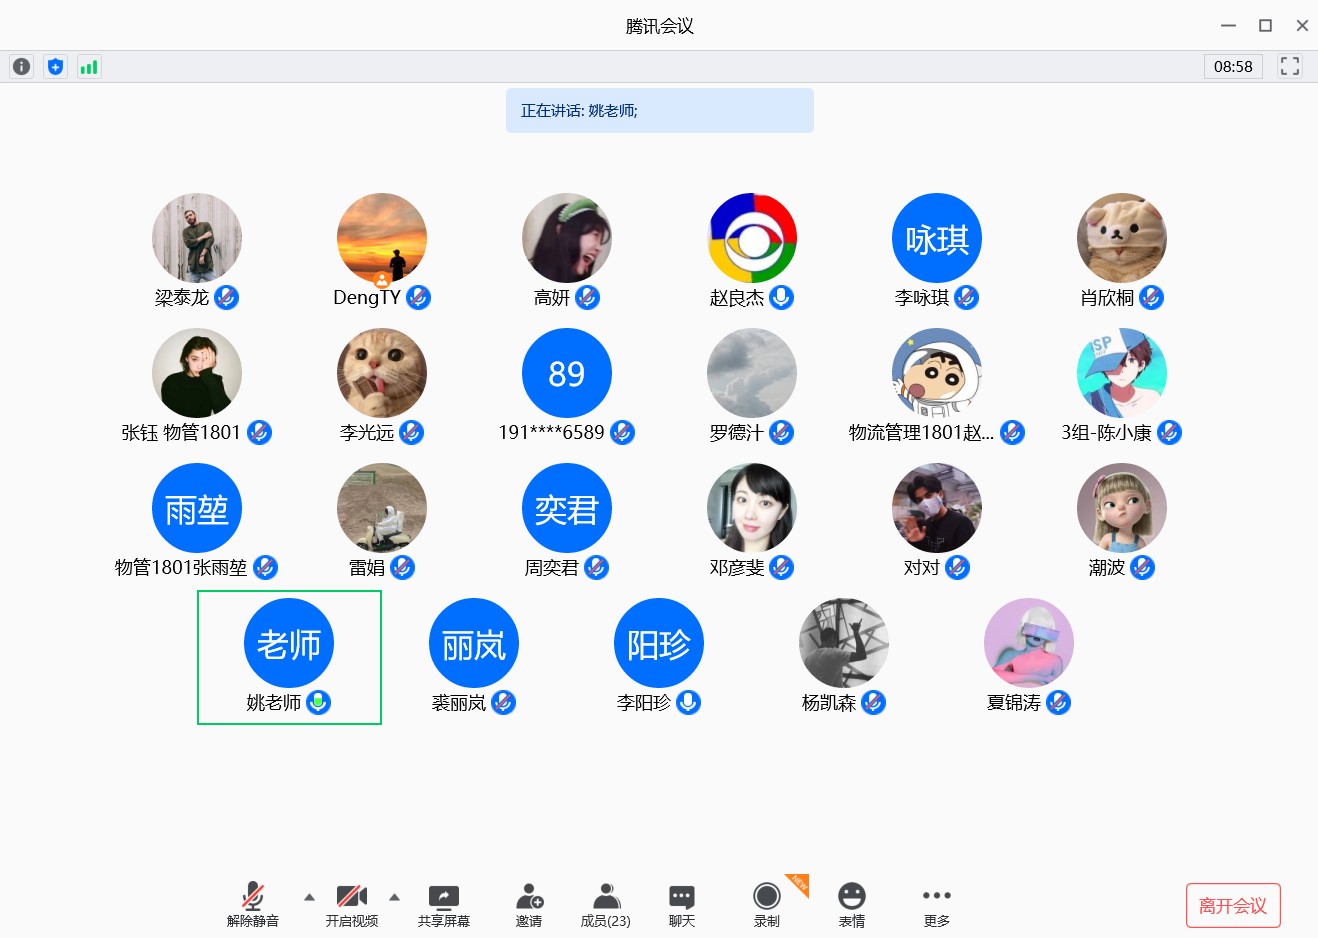Select the blue 阳珍 avatar circle

click(659, 643)
